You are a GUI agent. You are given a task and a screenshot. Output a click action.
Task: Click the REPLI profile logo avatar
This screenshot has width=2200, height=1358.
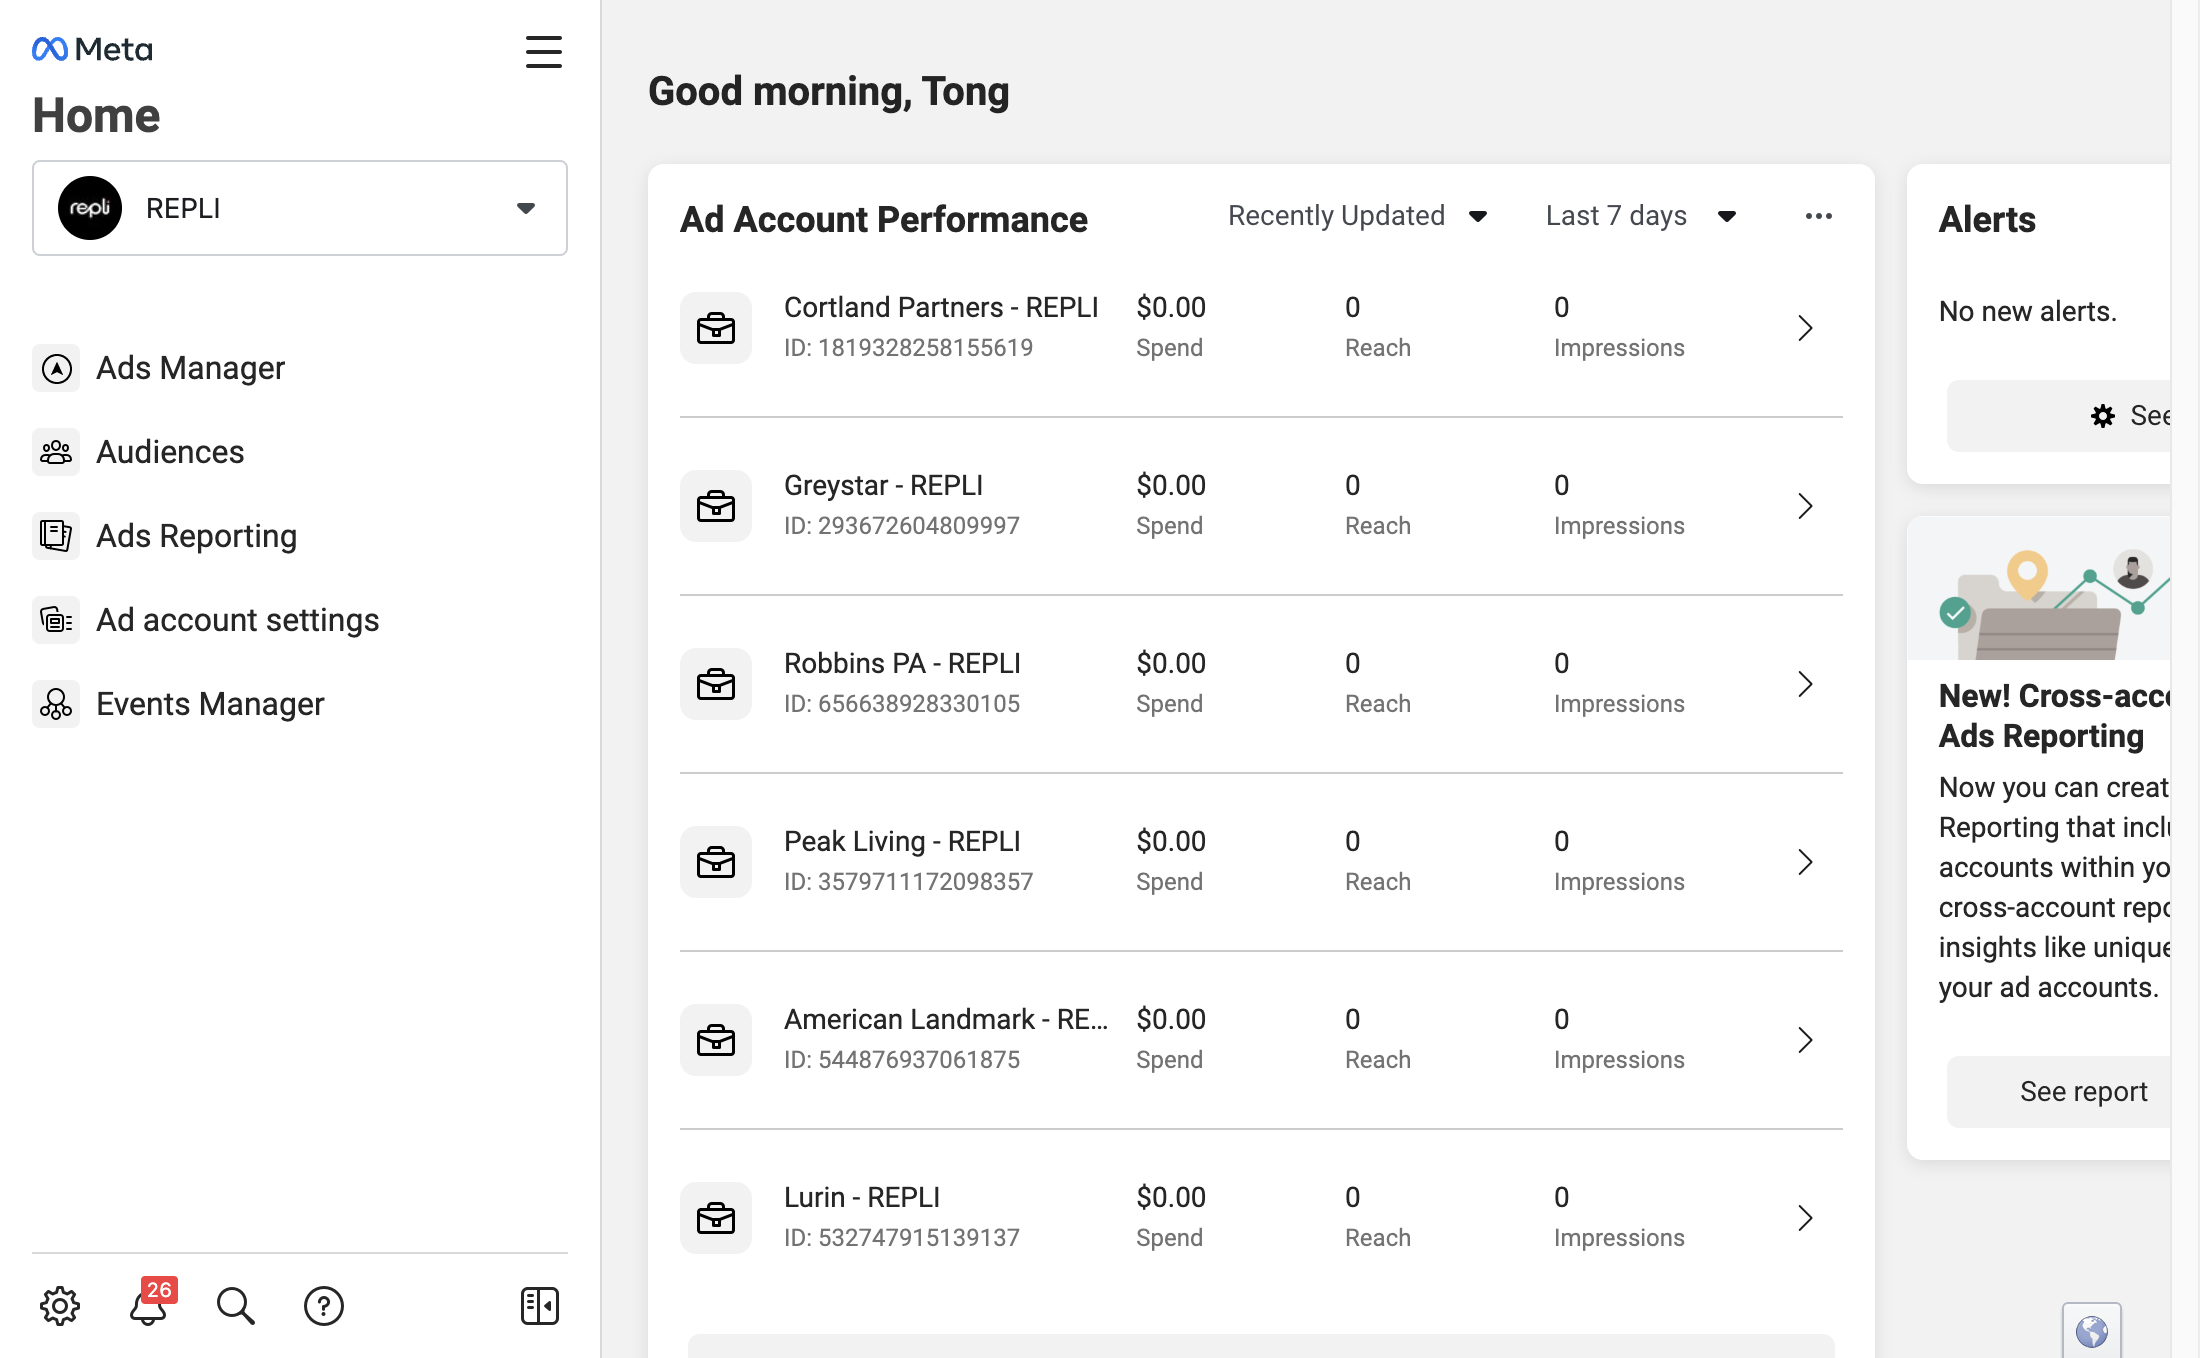pos(90,208)
